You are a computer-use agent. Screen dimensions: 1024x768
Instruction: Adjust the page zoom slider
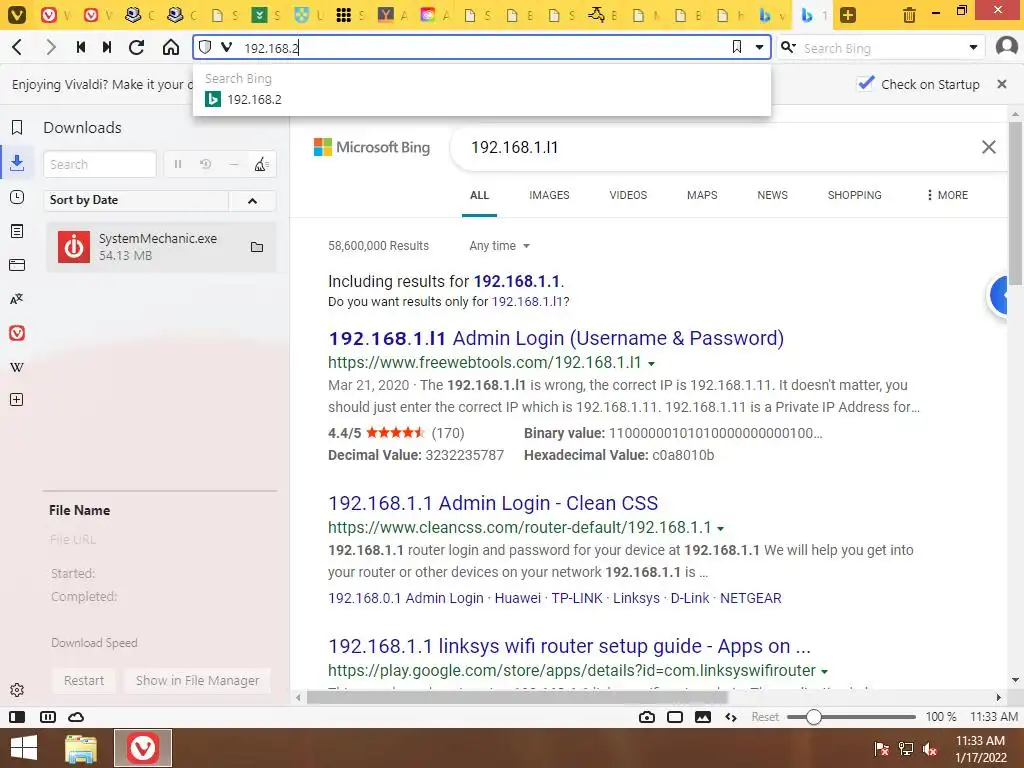click(x=813, y=717)
